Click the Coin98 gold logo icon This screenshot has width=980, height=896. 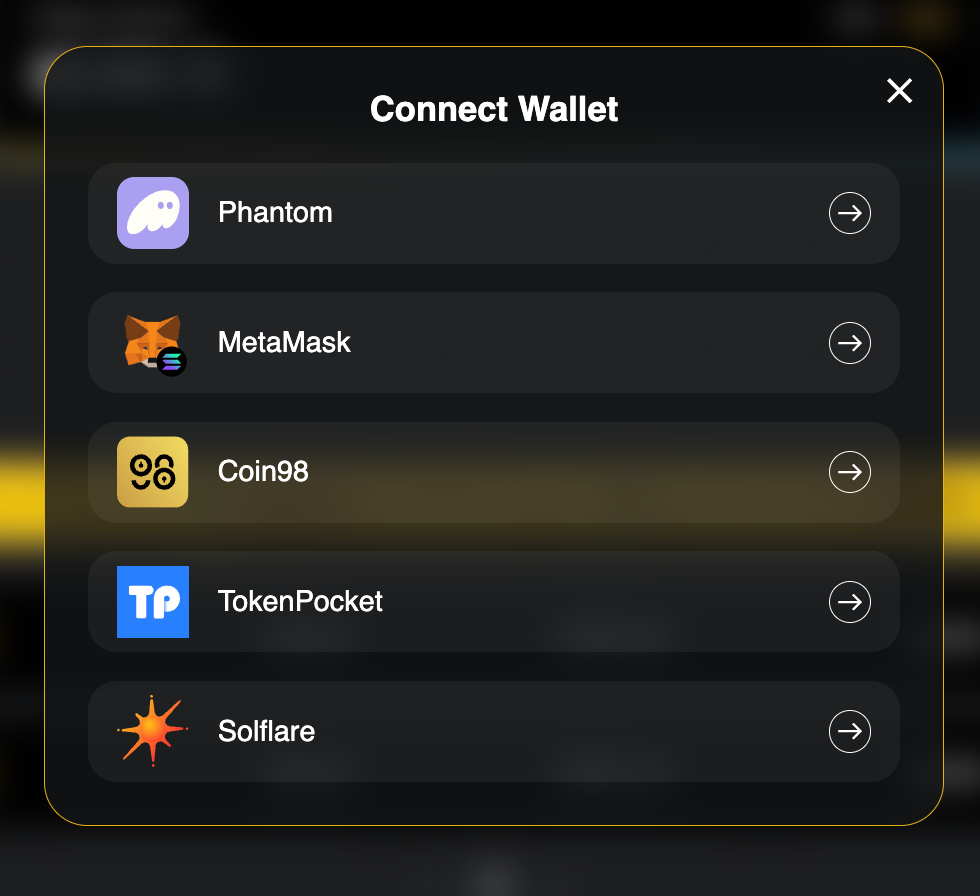(x=153, y=472)
